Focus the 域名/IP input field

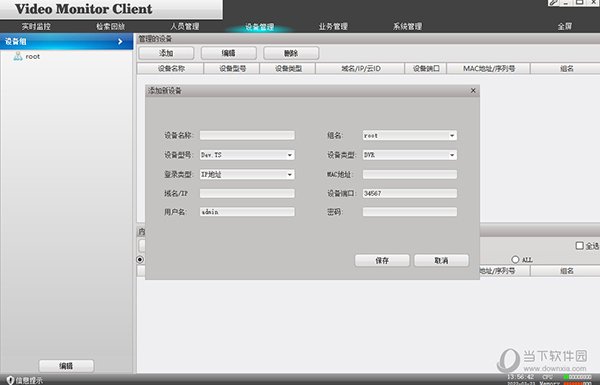coord(247,193)
